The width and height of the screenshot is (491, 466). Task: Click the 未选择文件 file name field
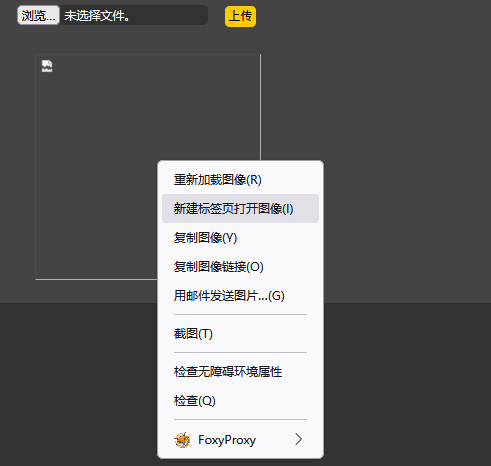[x=133, y=15]
